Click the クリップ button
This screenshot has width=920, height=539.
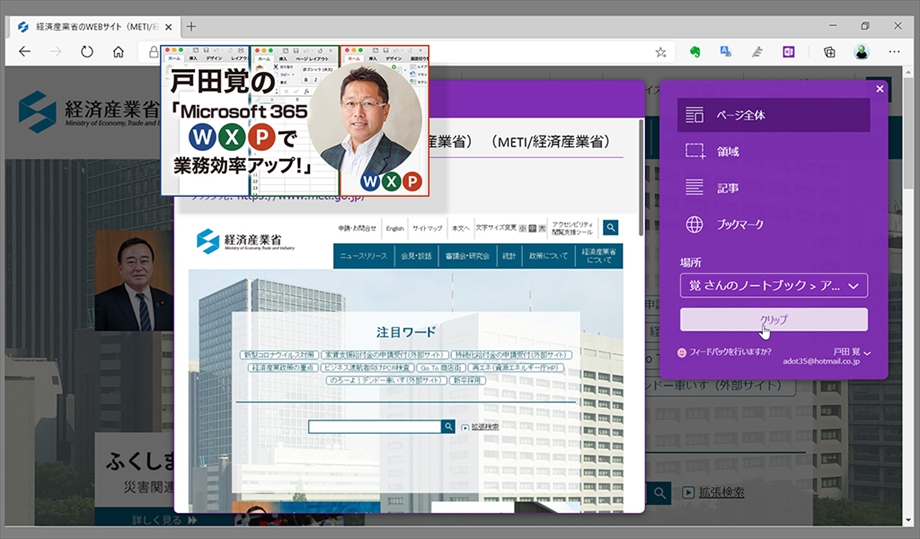(x=774, y=320)
